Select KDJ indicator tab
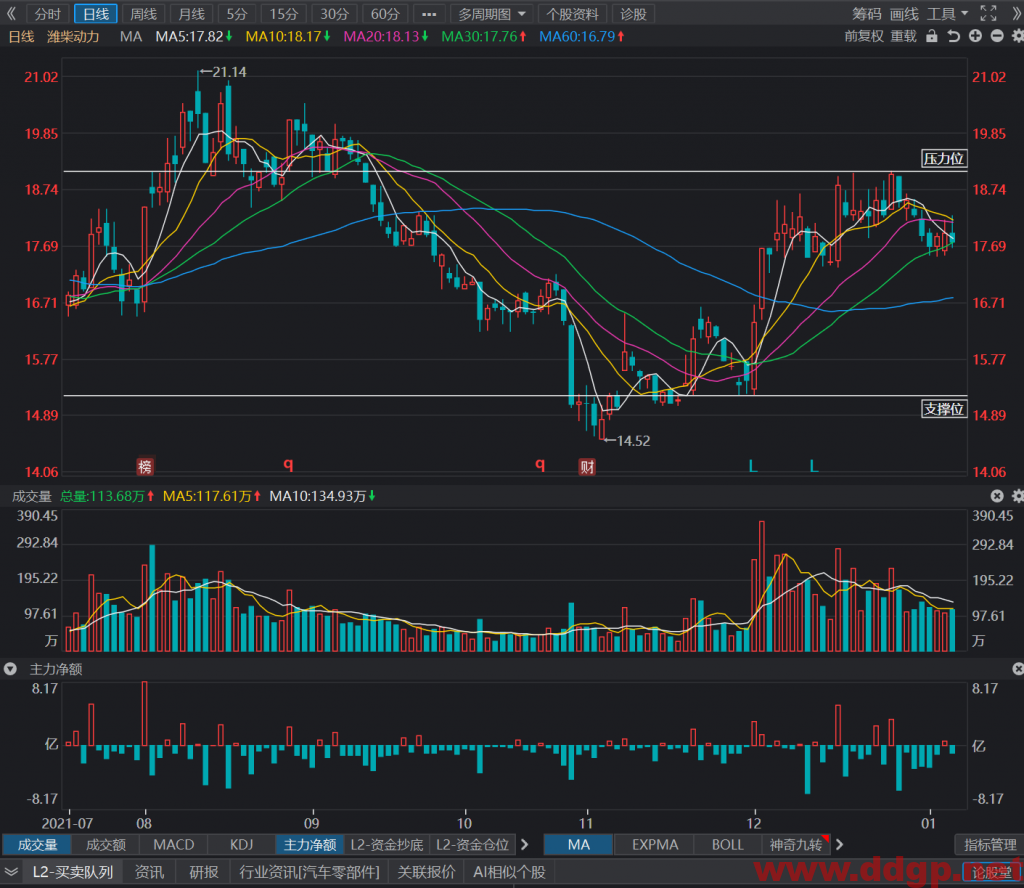This screenshot has width=1024, height=888. [242, 844]
